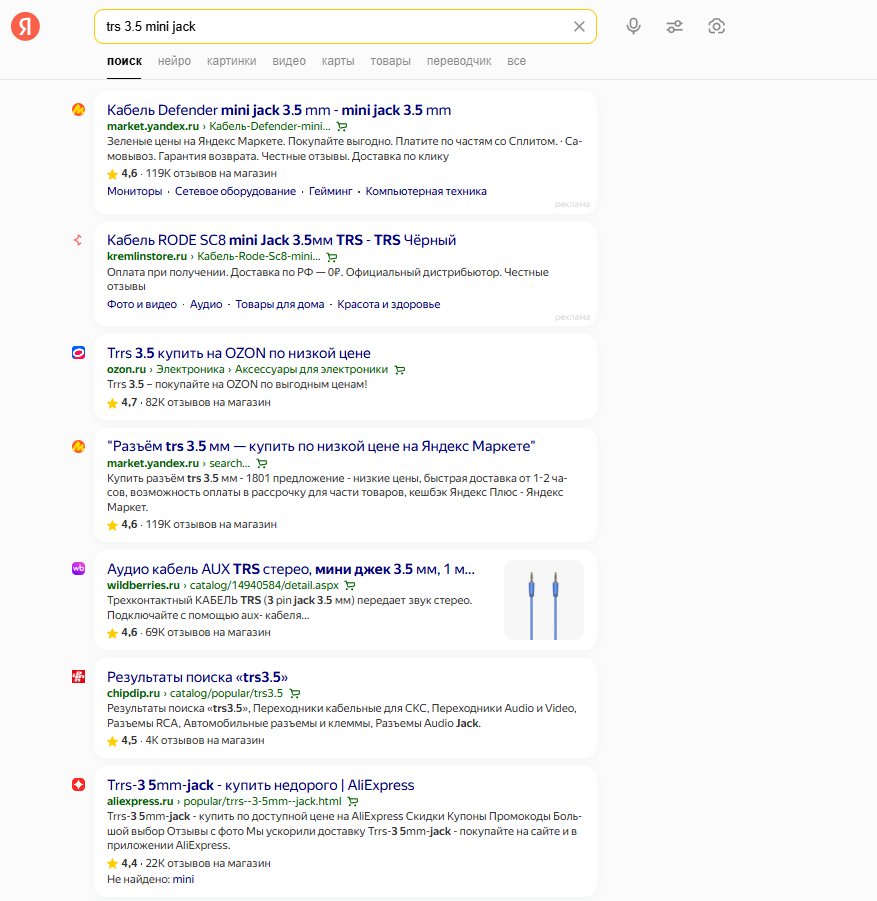
Task: Open search settings sliders icon
Action: pos(675,26)
